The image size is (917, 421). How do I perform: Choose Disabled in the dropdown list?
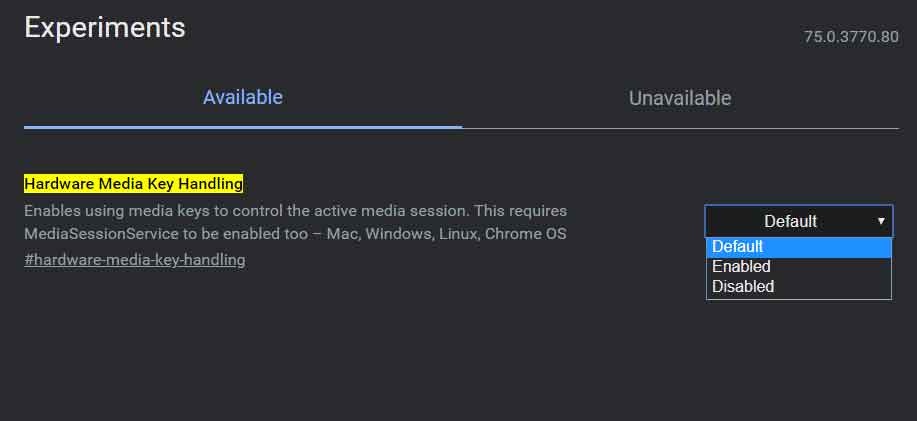pos(743,287)
